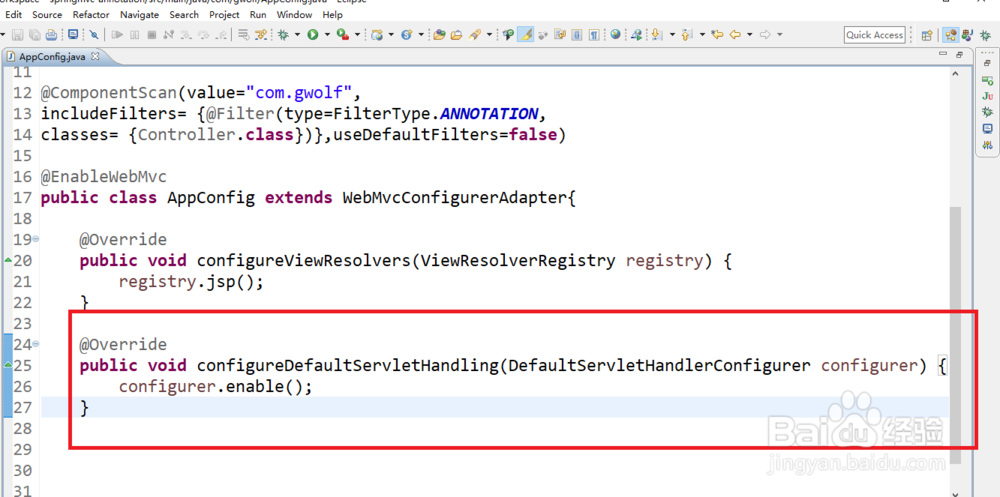
Task: Click the Run Last Tool icon
Action: [x=342, y=35]
